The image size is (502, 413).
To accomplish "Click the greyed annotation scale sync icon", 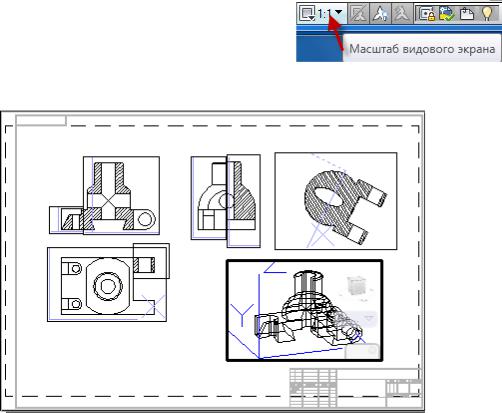I will [401, 14].
